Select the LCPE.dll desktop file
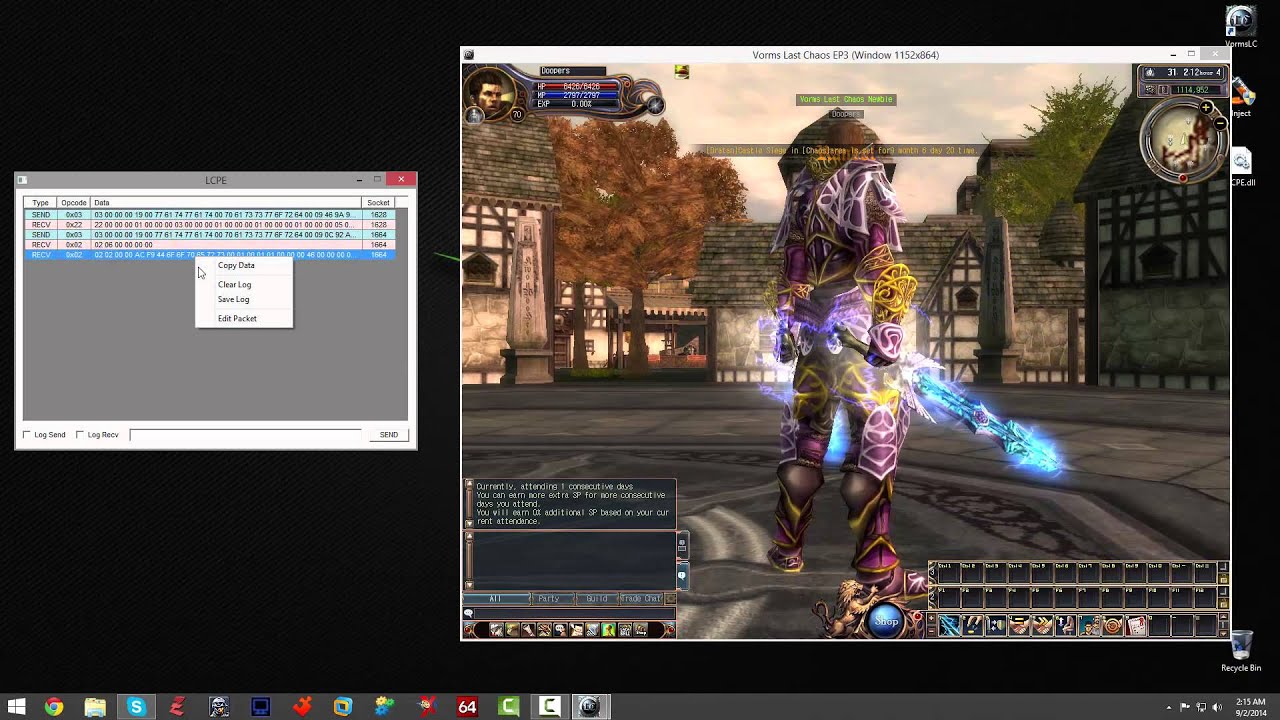Viewport: 1280px width, 720px height. coord(1242,168)
